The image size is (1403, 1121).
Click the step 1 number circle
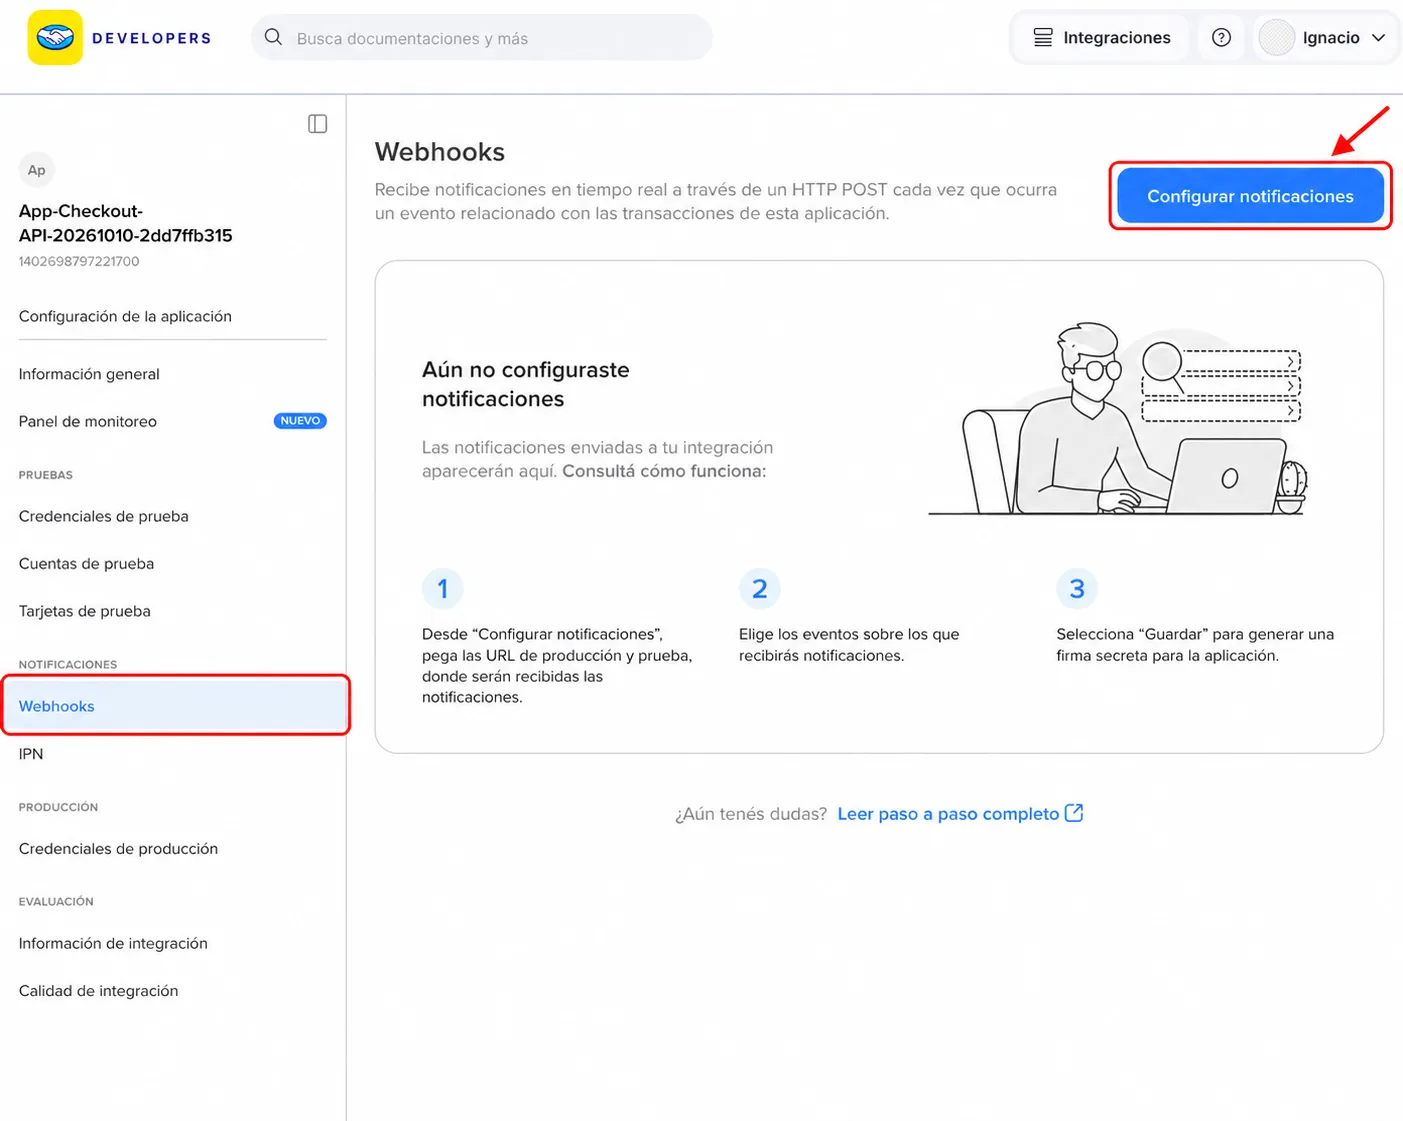[443, 588]
